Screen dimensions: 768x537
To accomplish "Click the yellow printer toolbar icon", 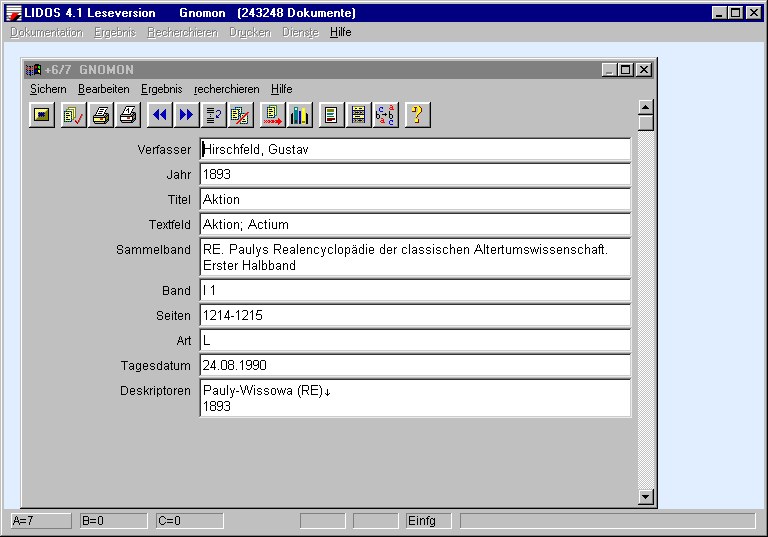I will click(101, 115).
